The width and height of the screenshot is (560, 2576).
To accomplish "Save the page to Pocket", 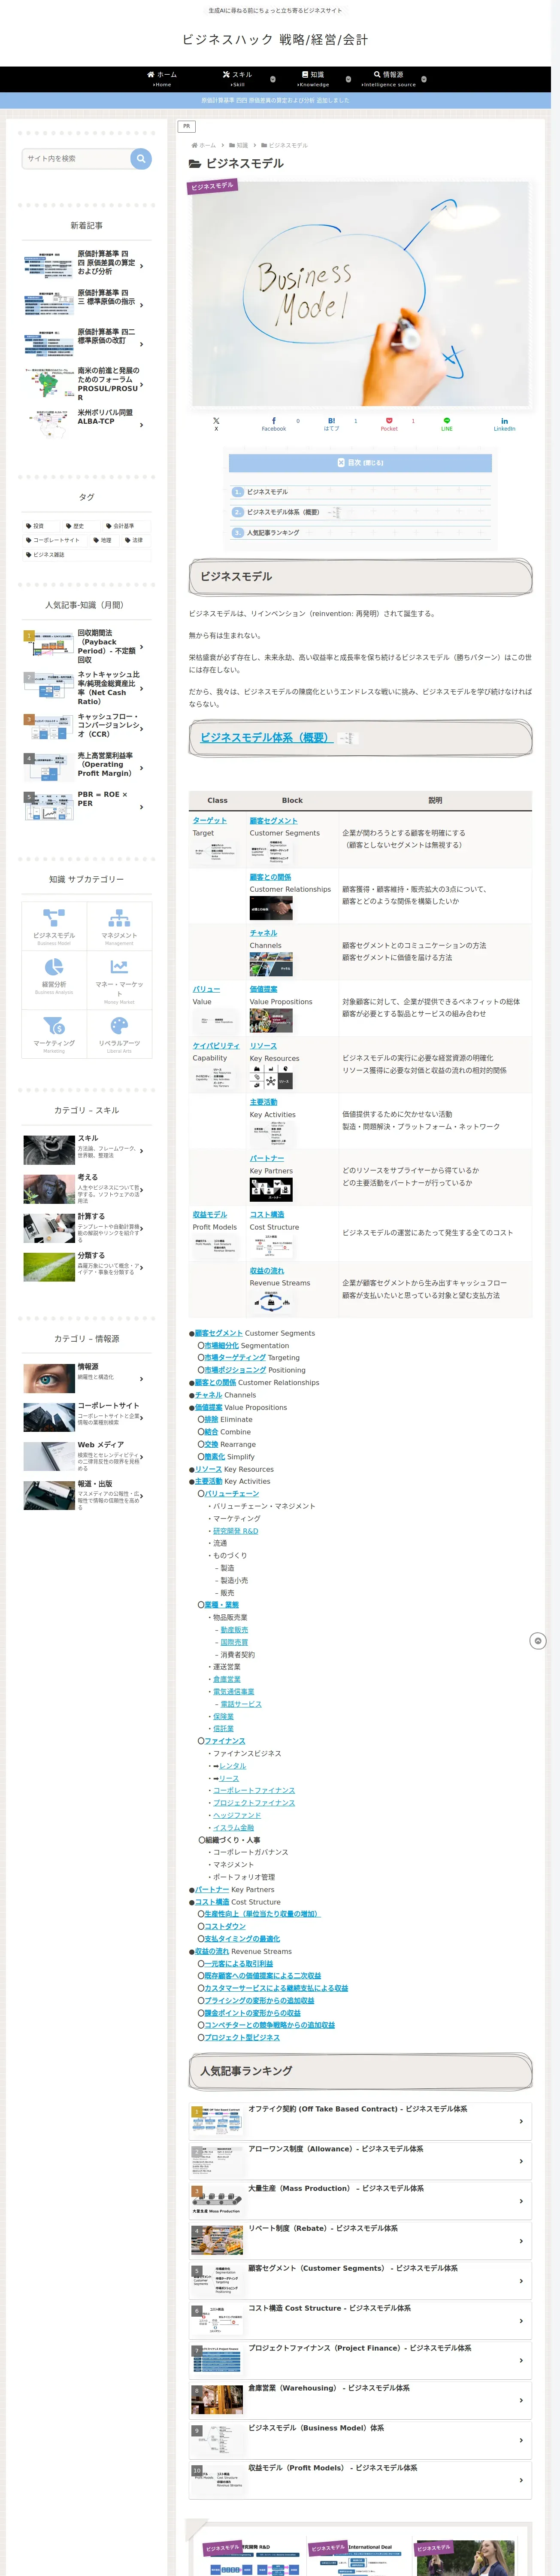I will (x=389, y=424).
